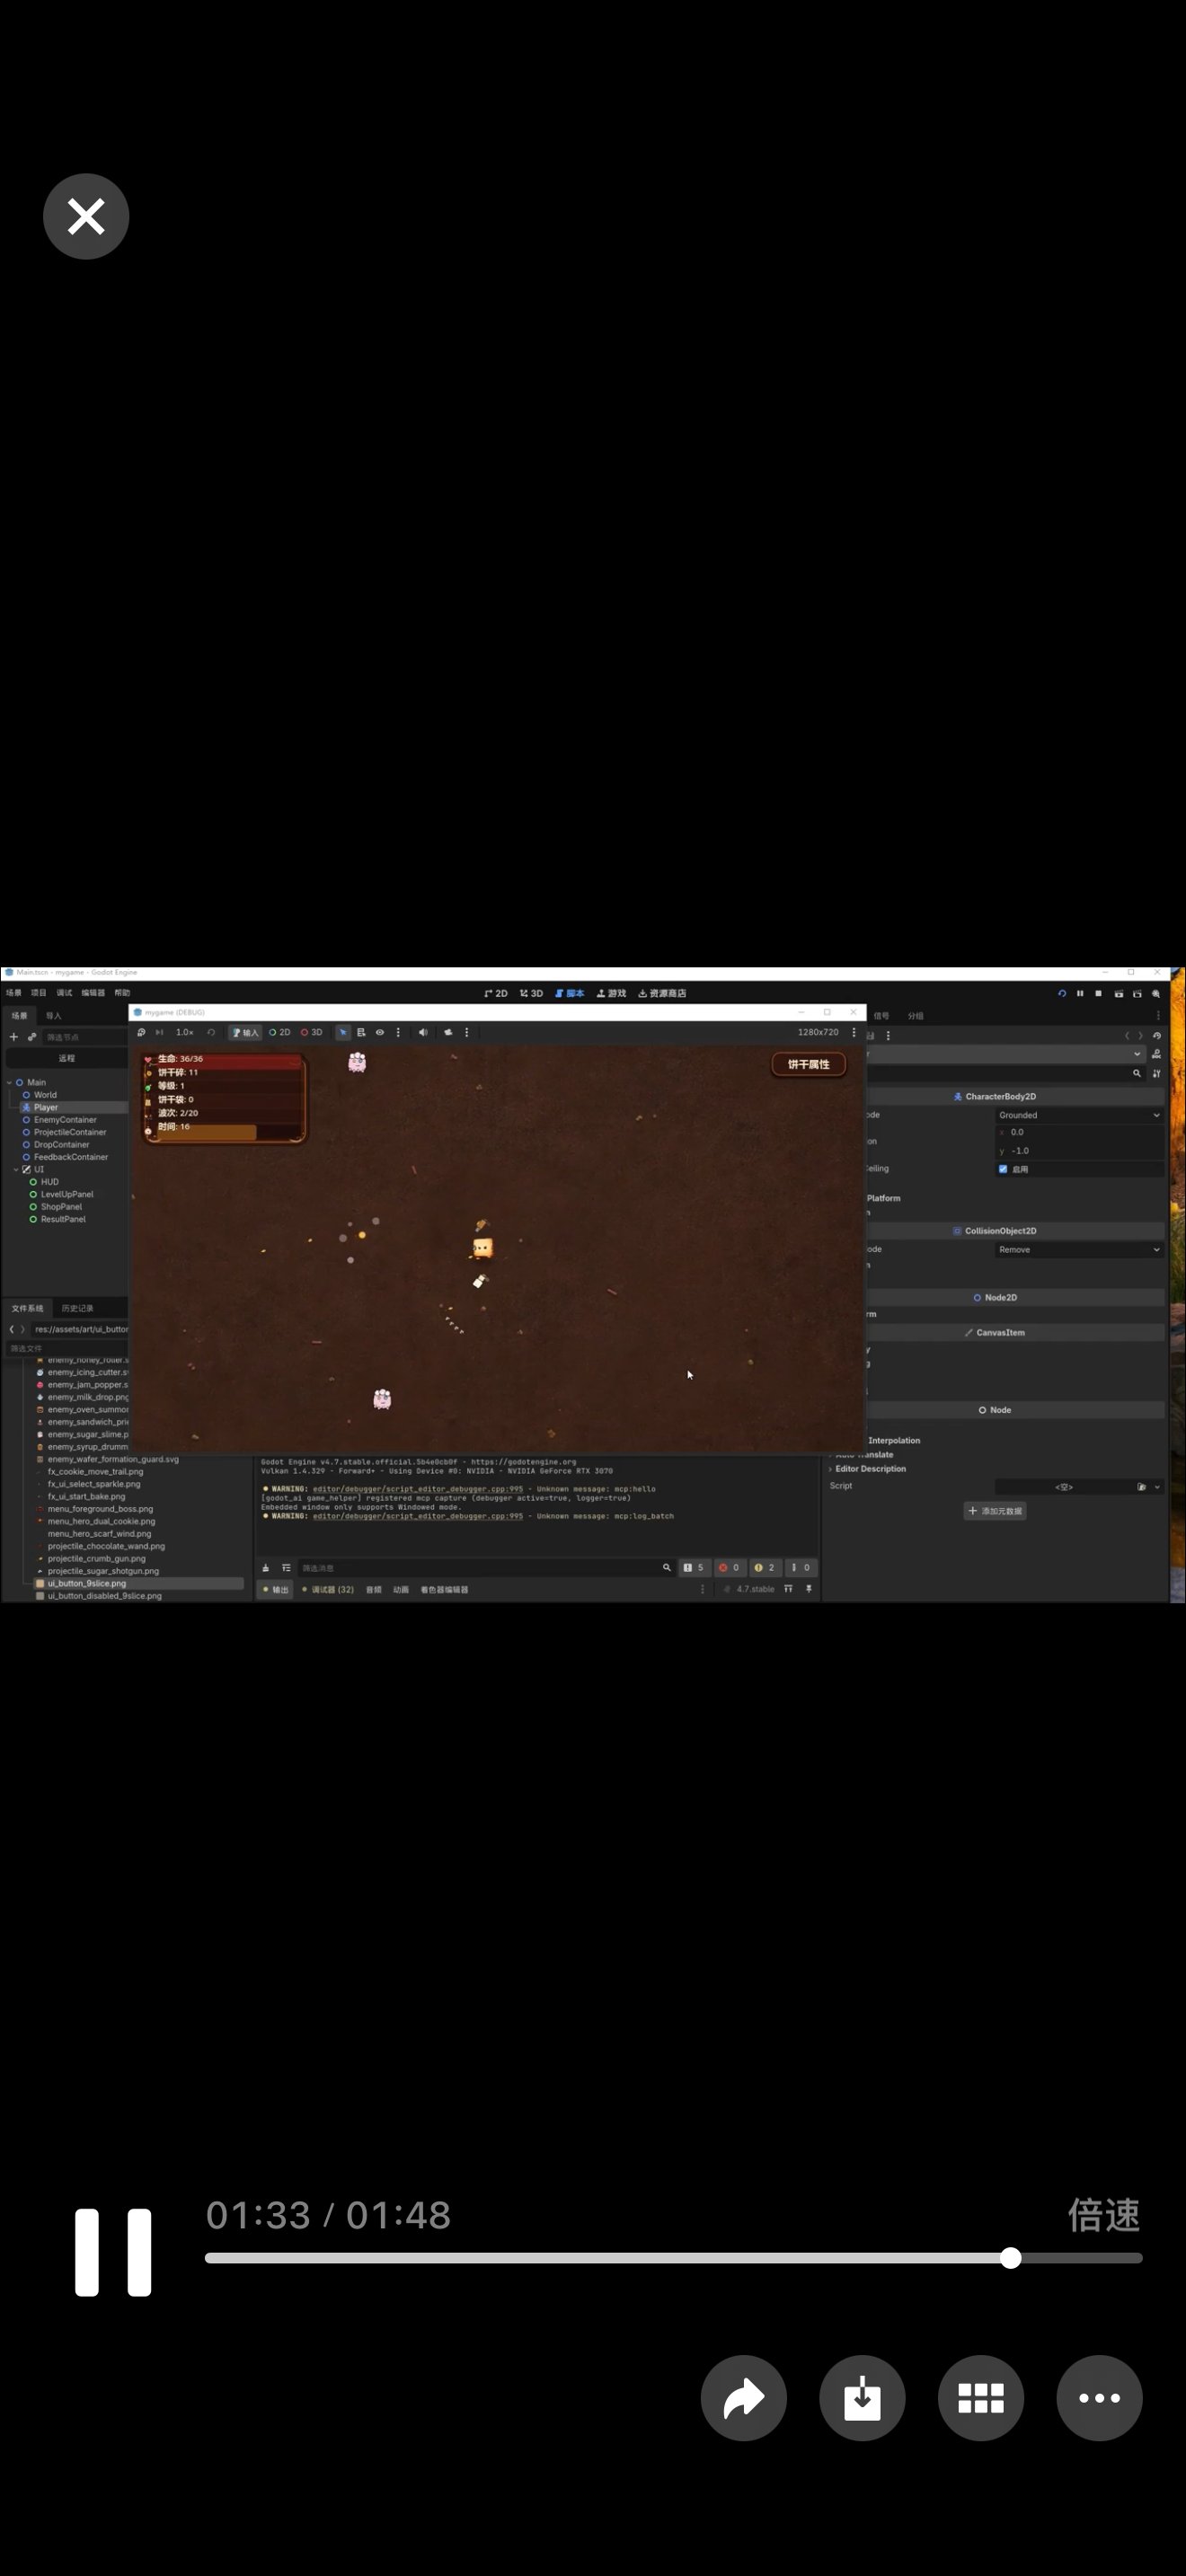
Task: Tap the share arrow icon
Action: coord(744,2397)
